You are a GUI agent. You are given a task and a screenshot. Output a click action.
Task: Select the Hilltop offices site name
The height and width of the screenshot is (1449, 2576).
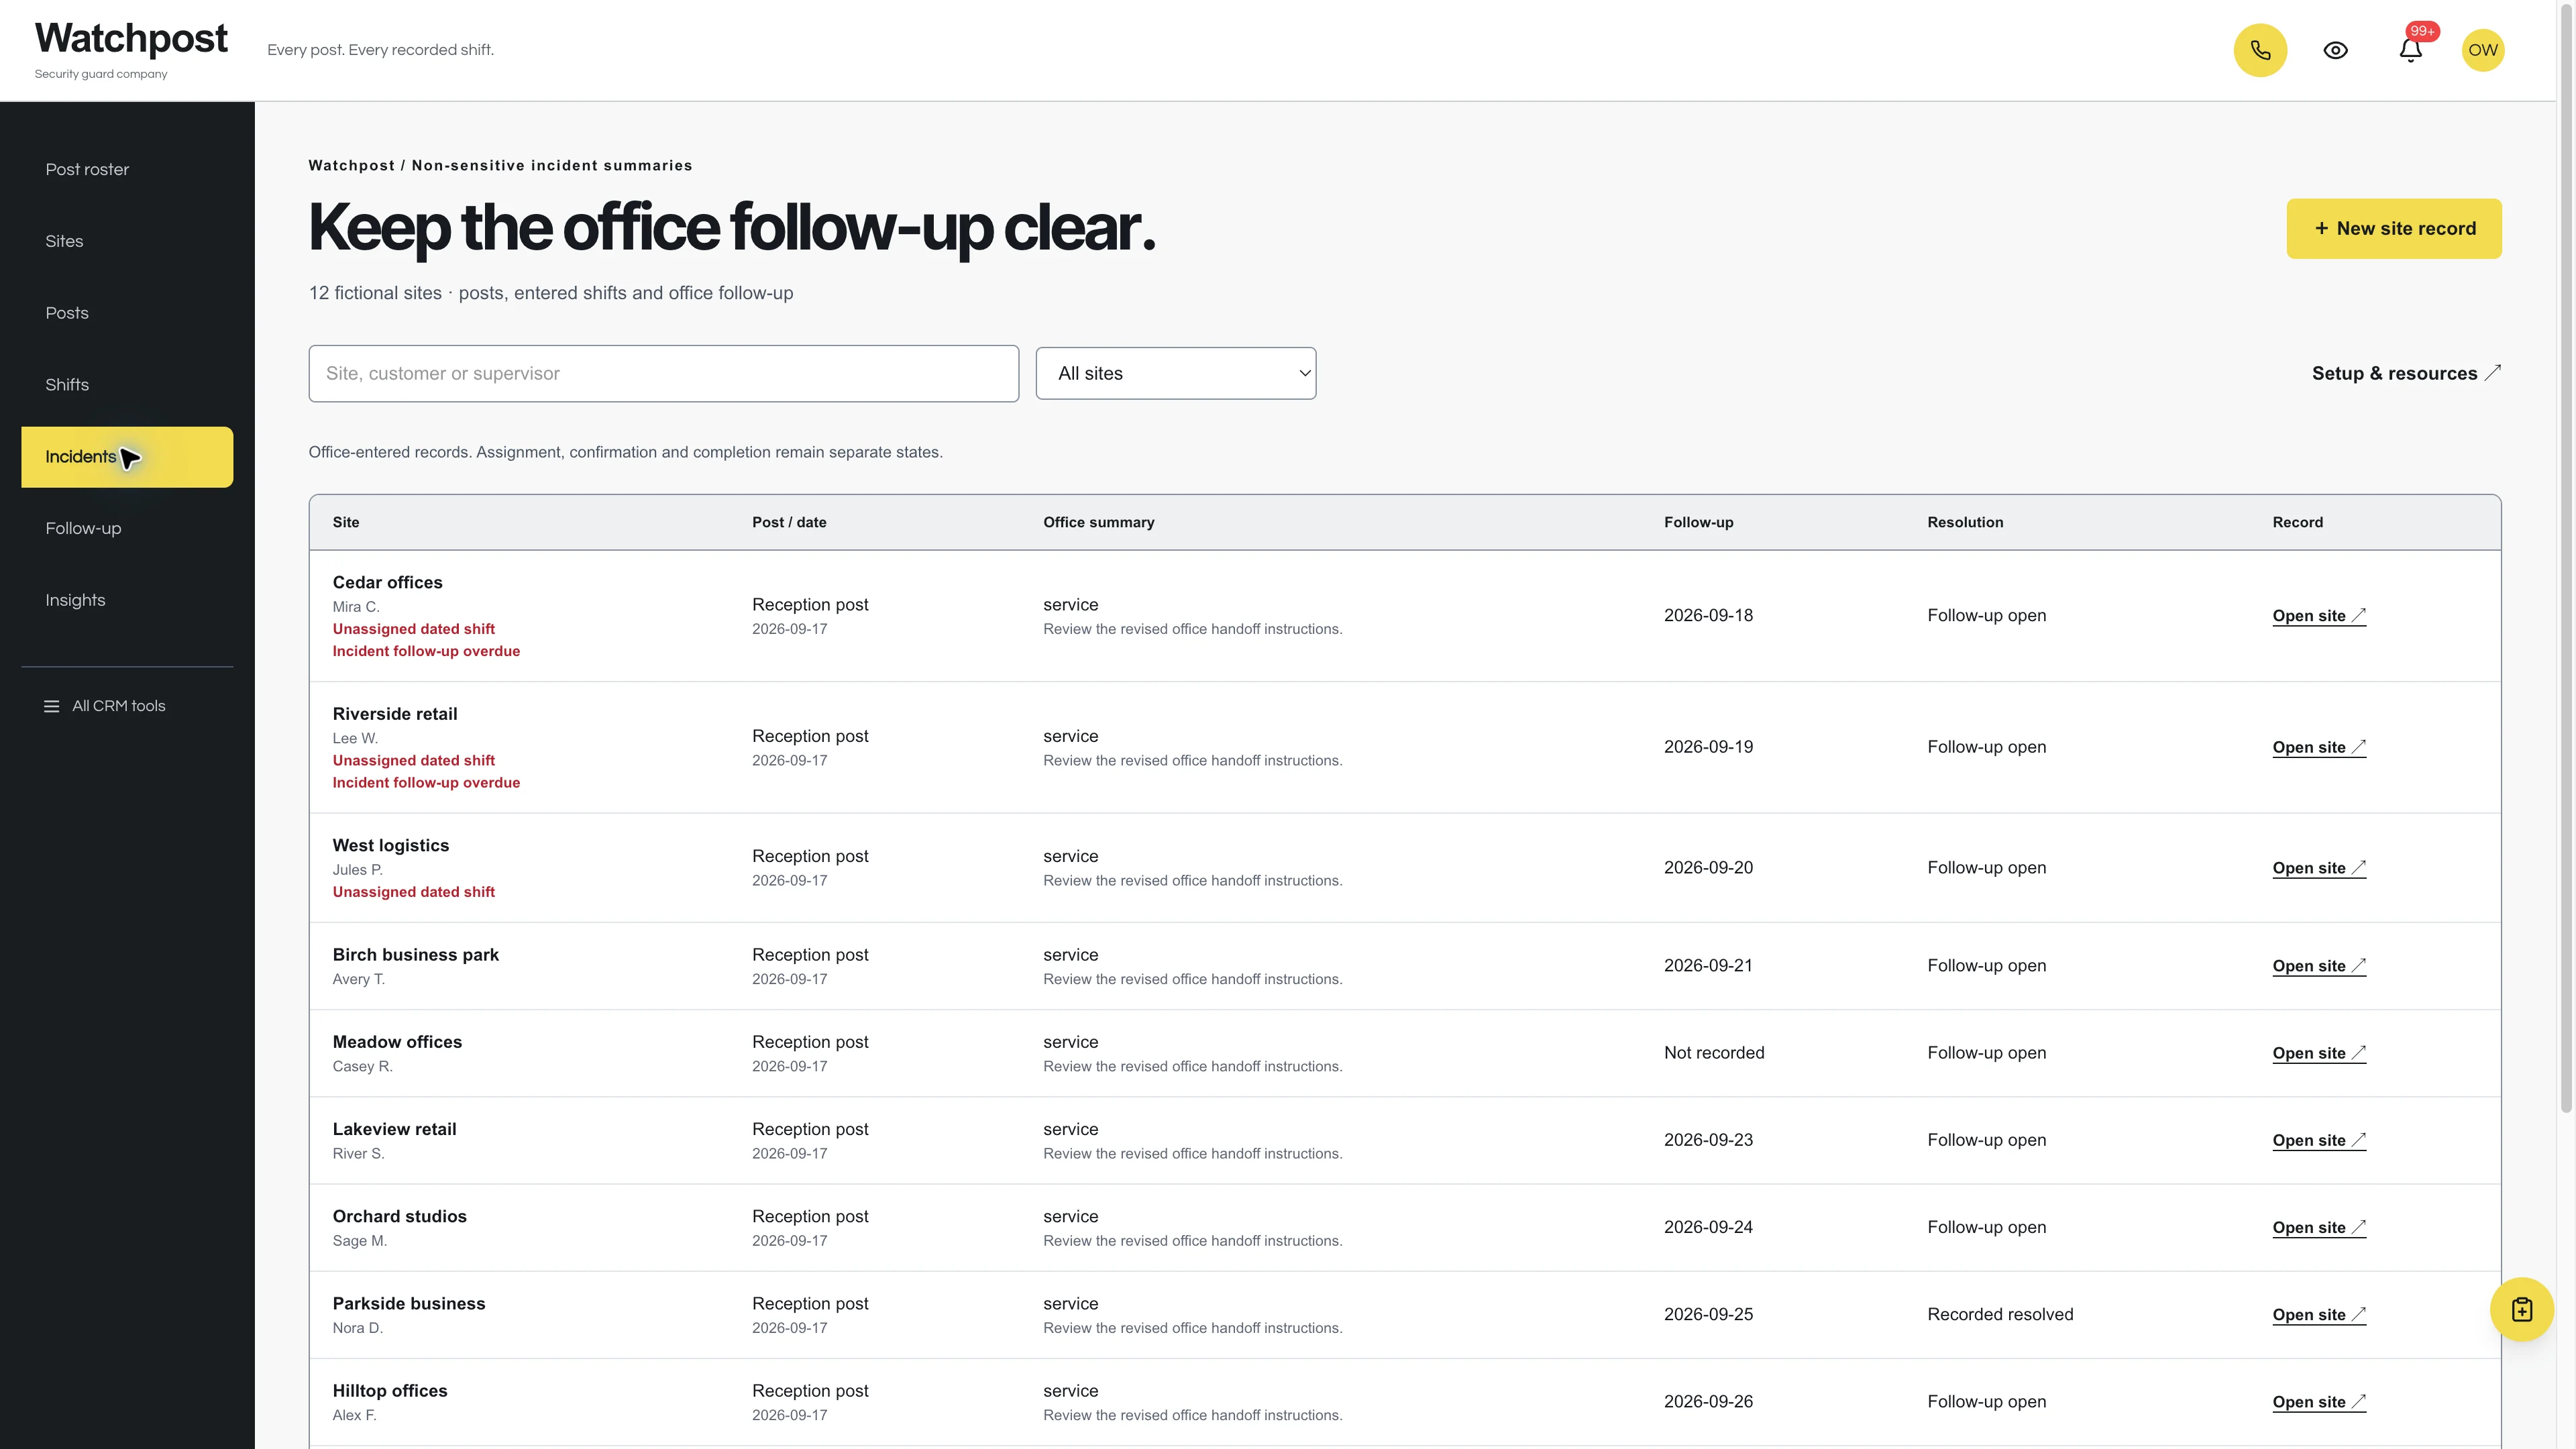tap(390, 1391)
